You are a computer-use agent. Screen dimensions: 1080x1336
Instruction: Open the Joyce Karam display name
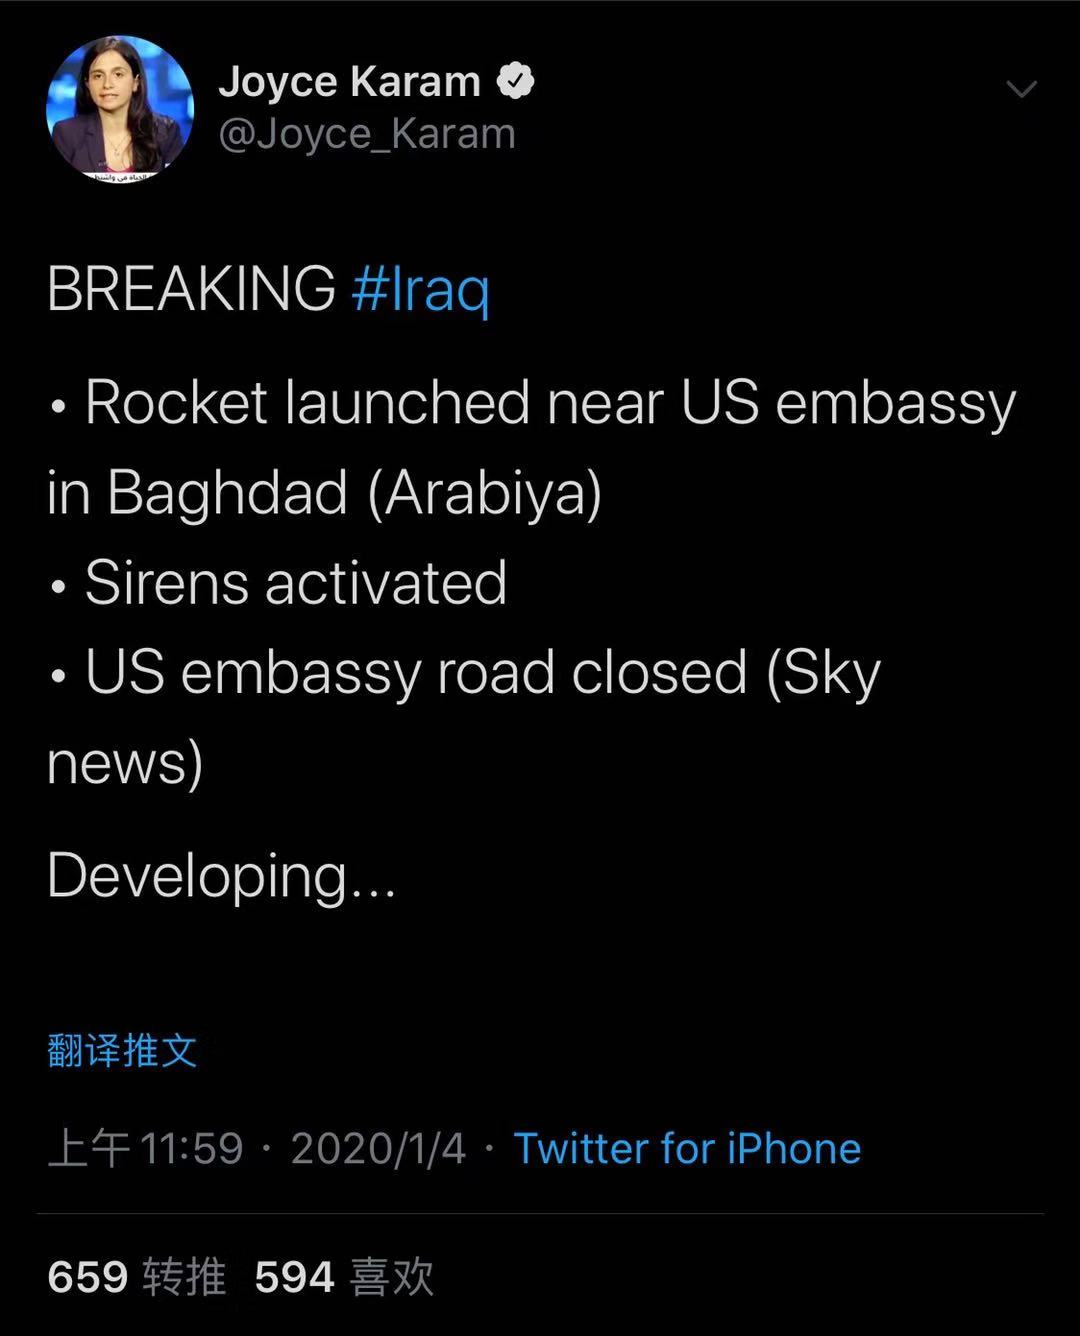349,82
